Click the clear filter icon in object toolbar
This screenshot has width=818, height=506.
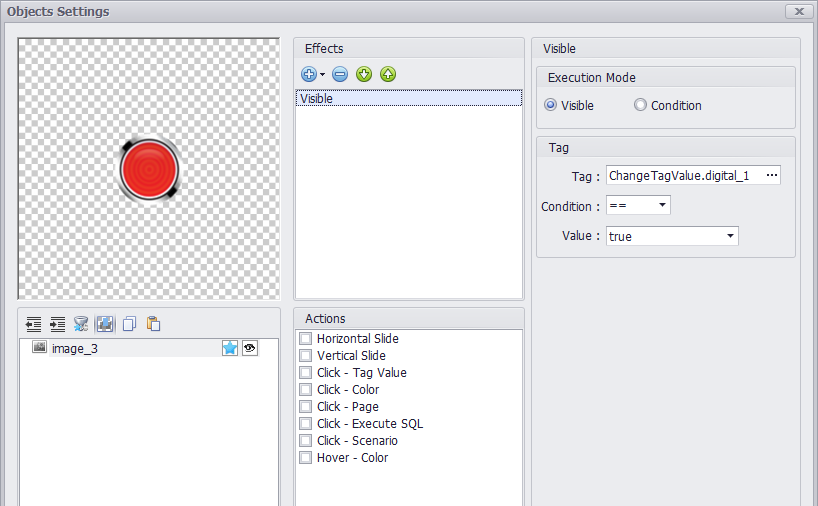pos(81,324)
